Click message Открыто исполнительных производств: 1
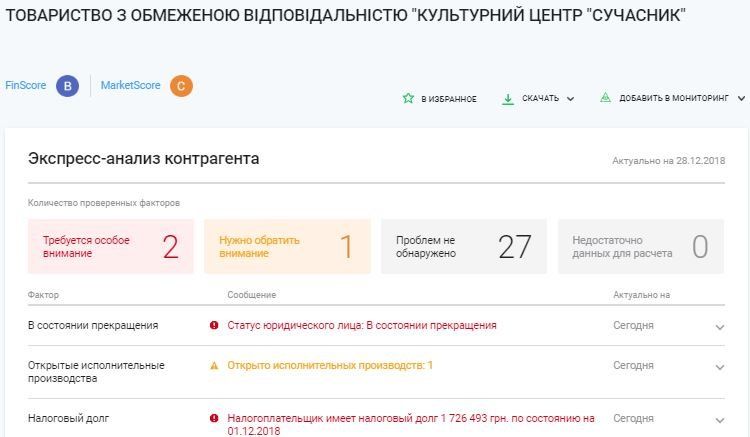The width and height of the screenshot is (750, 437). point(330,366)
